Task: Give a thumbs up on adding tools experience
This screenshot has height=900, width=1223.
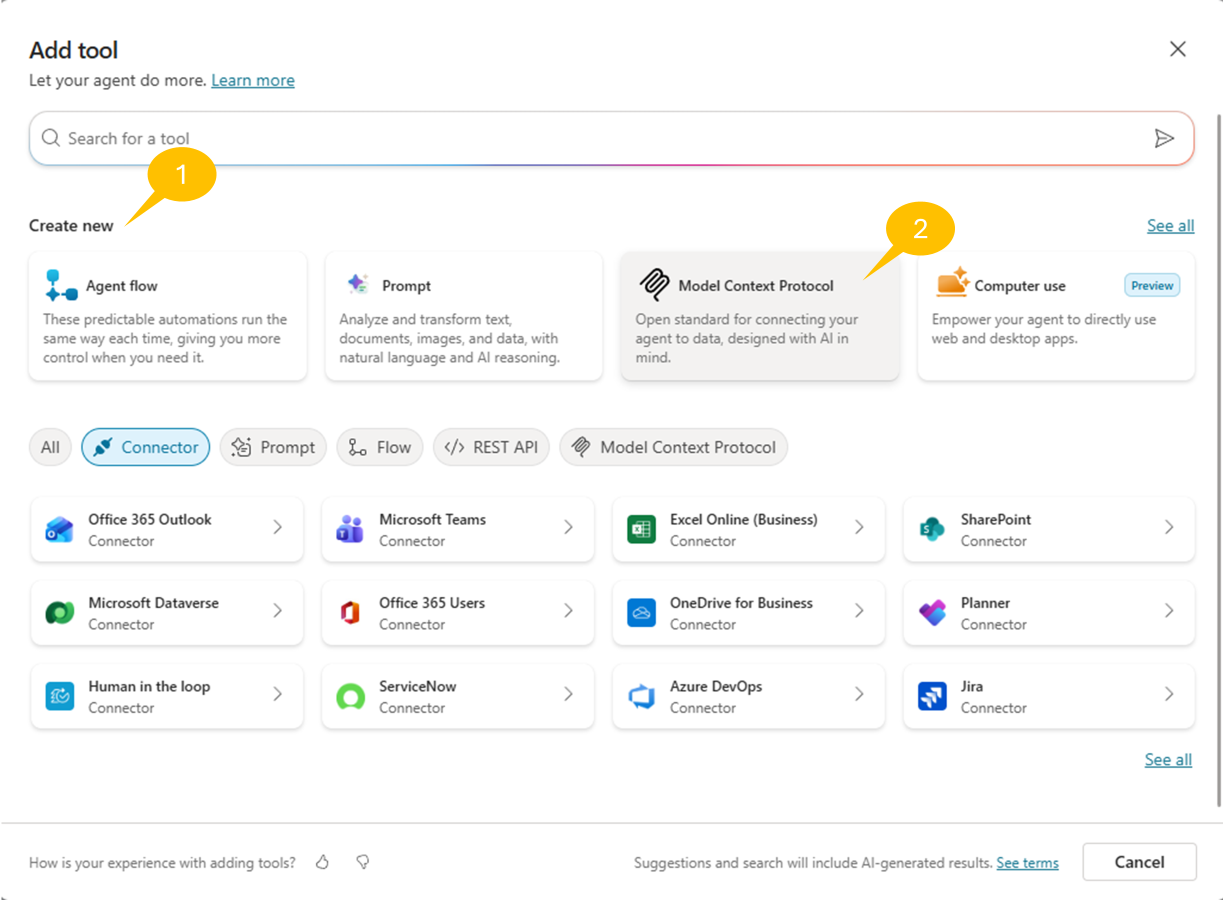Action: coord(322,862)
